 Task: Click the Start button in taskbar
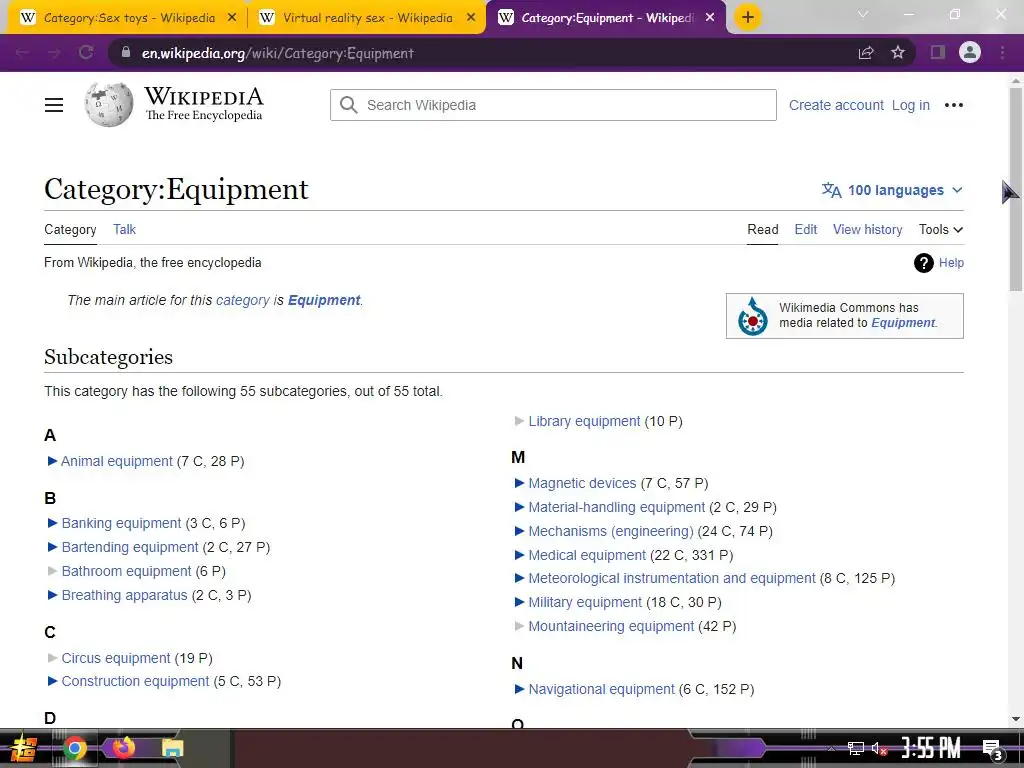23,748
